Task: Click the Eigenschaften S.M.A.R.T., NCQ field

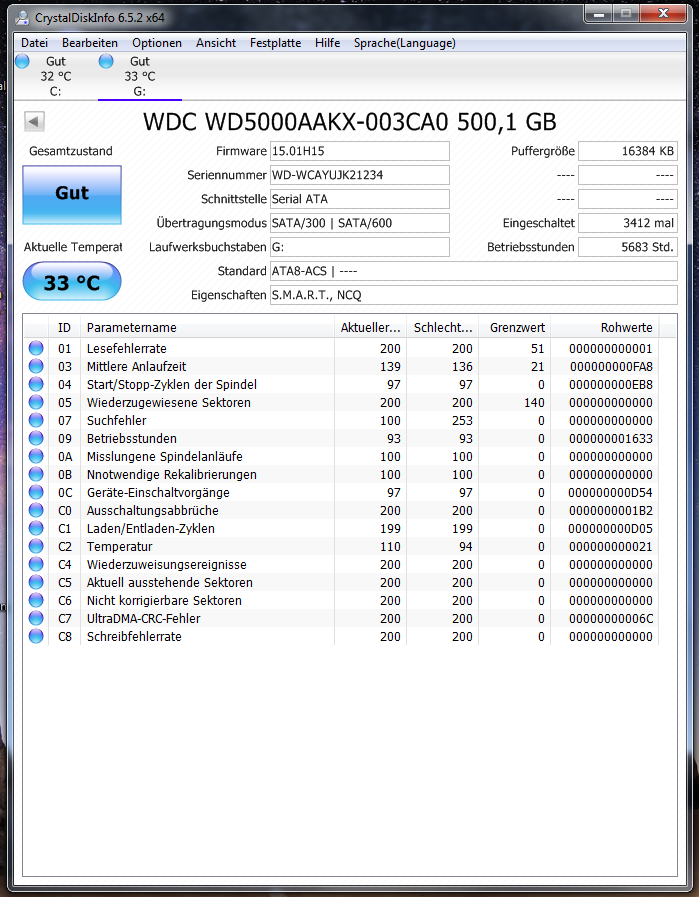Action: click(474, 295)
